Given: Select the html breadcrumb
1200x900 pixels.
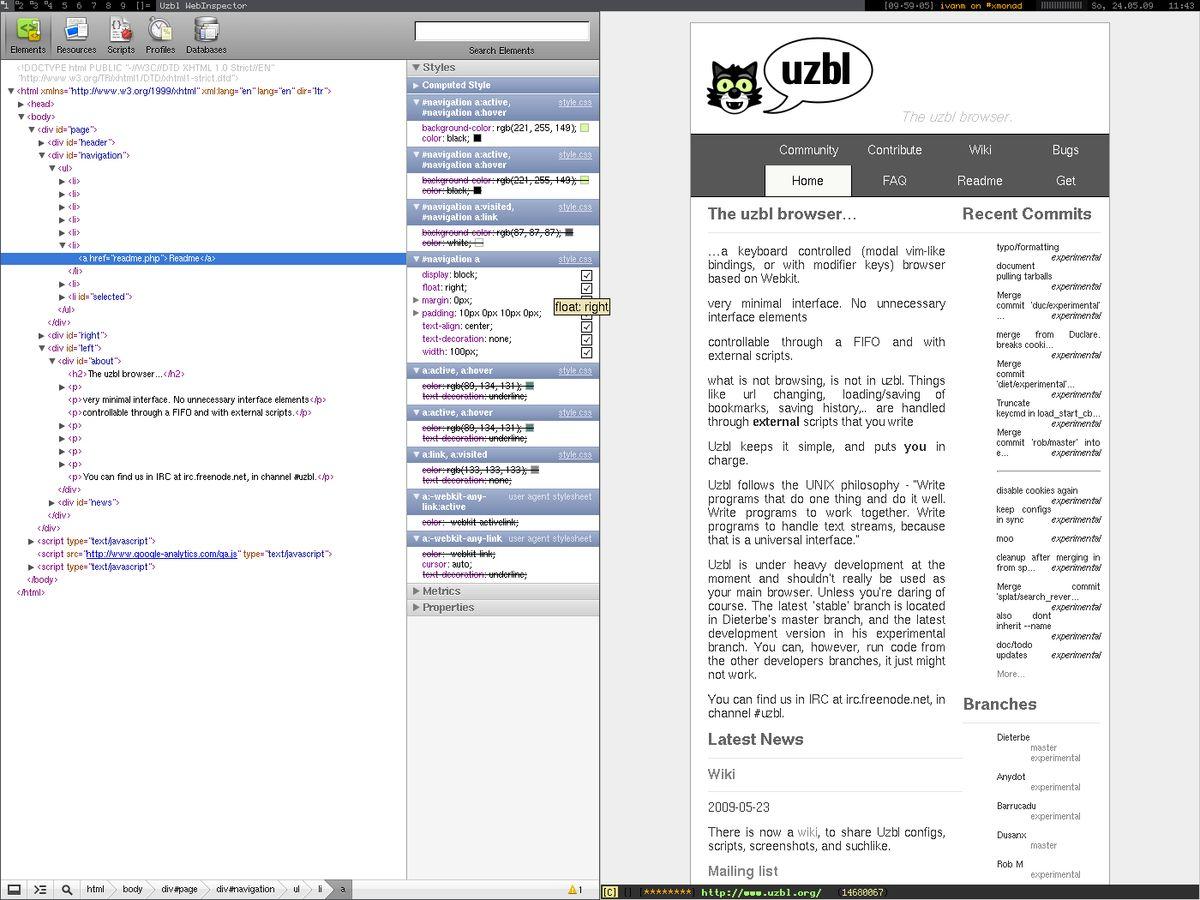Looking at the screenshot, I should [95, 889].
